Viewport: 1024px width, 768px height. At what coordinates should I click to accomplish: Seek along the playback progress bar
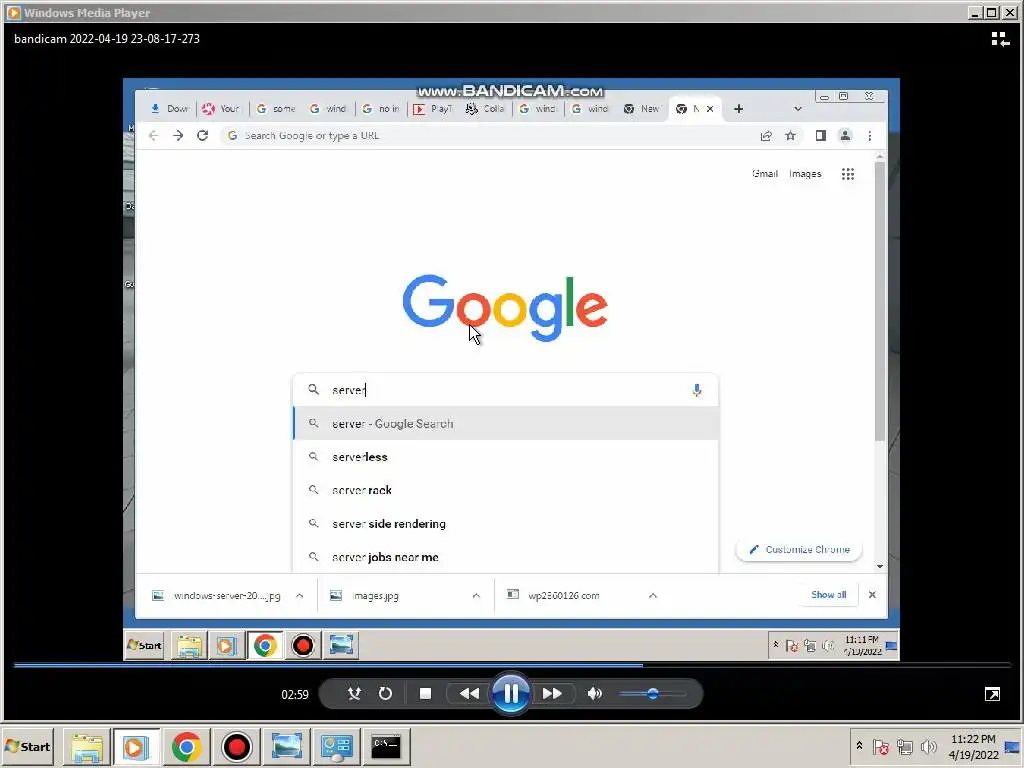[x=512, y=665]
